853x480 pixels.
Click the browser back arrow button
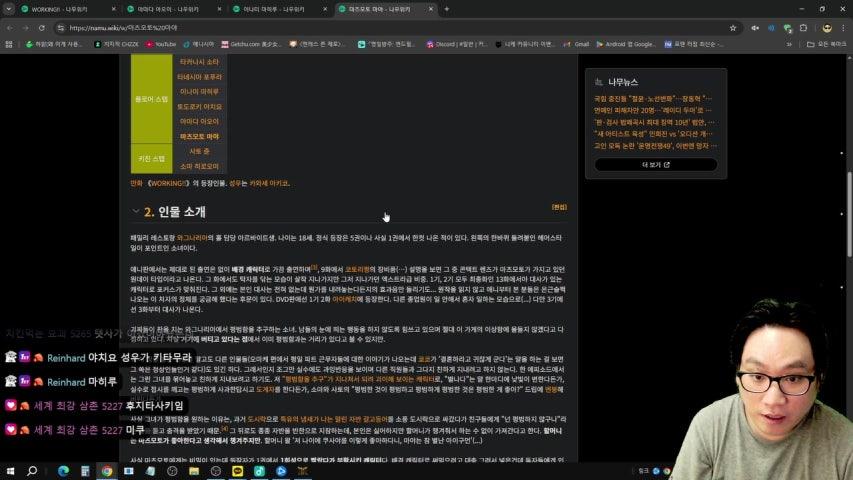11,28
